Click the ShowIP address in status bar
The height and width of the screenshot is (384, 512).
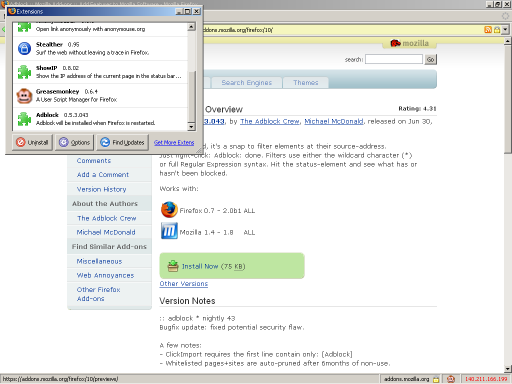point(486,379)
